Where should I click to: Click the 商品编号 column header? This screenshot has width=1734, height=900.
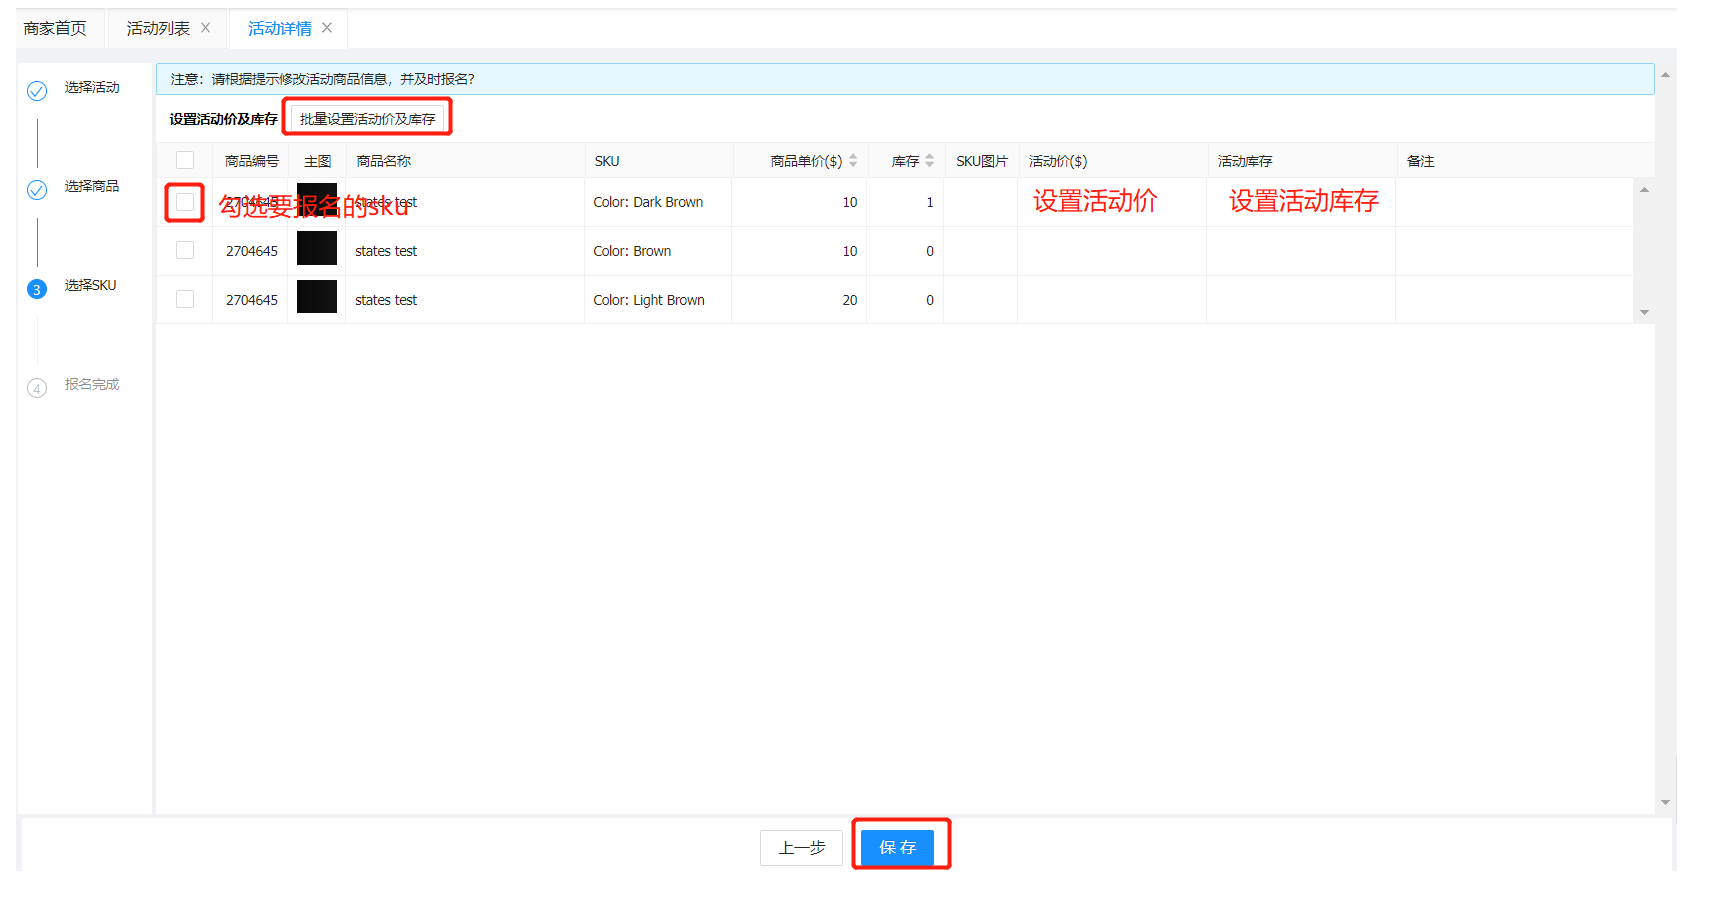252,161
